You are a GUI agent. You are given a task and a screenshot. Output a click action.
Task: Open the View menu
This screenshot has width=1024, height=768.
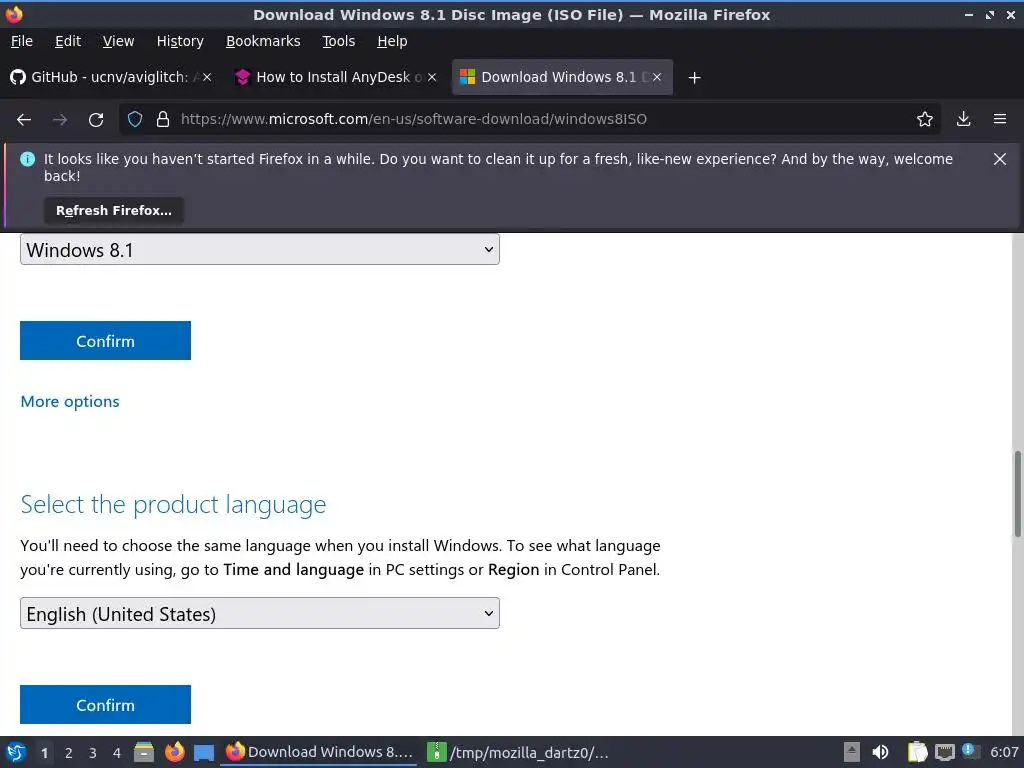click(x=118, y=41)
